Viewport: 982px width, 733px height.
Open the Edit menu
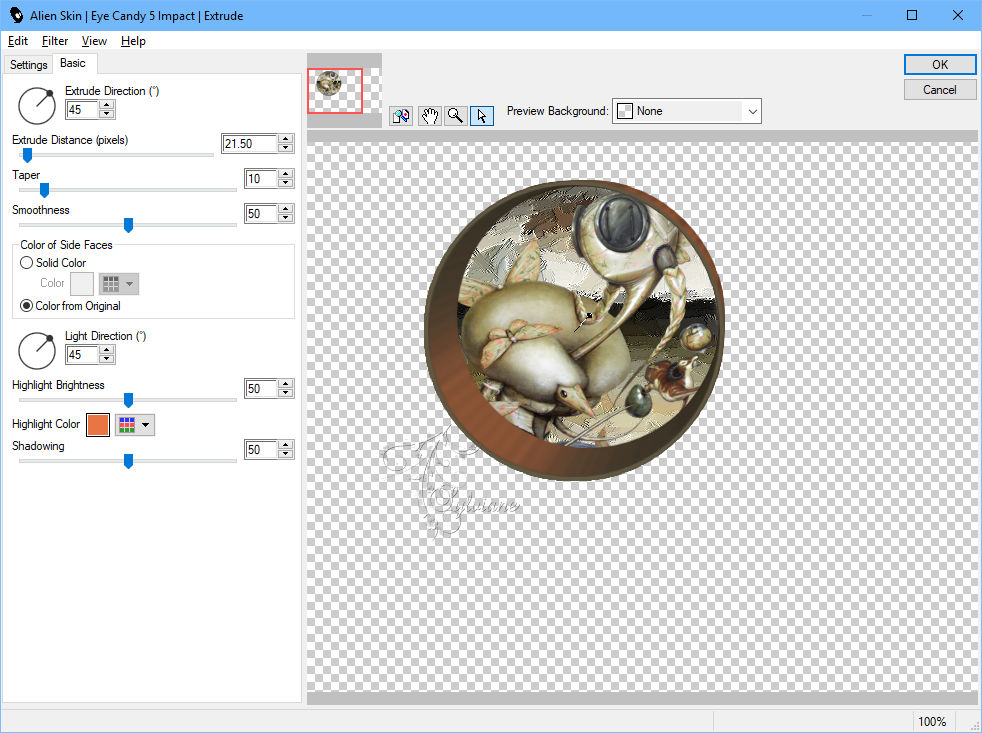(18, 41)
